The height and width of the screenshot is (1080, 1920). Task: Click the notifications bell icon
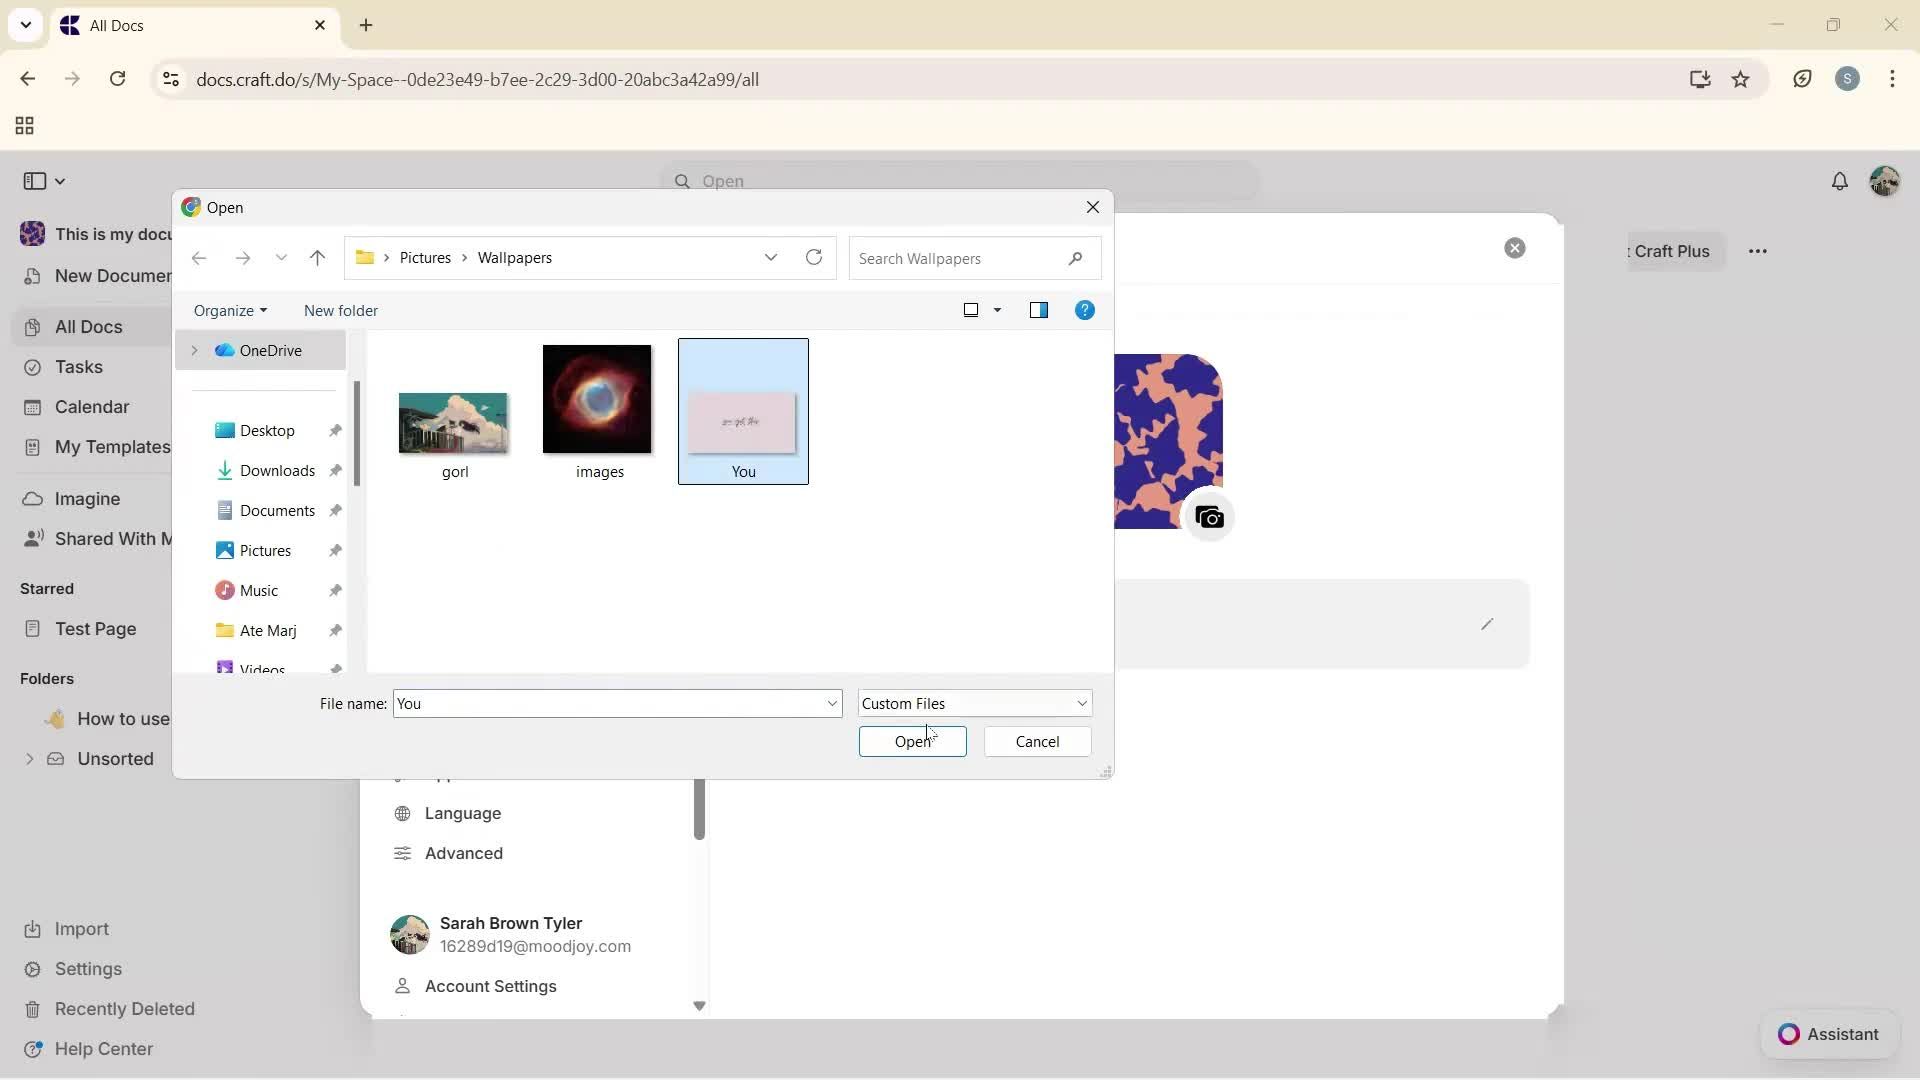click(x=1840, y=181)
